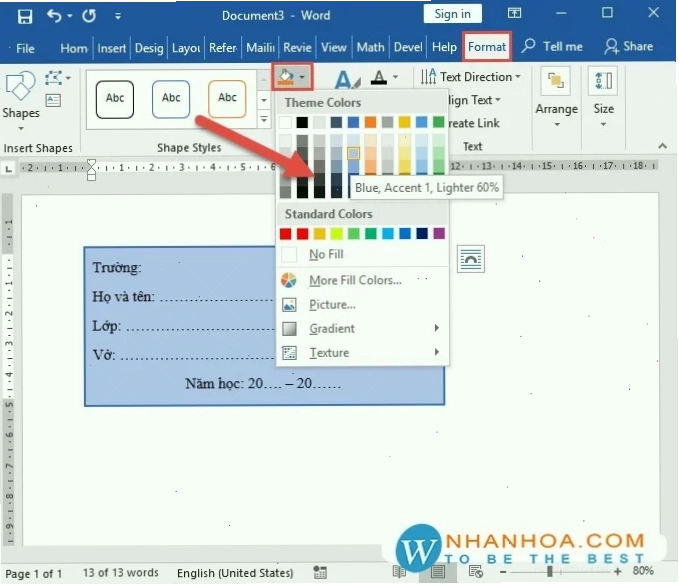This screenshot has height=585, width=679.
Task: Collapse the ribbon with the chevron
Action: point(662,146)
